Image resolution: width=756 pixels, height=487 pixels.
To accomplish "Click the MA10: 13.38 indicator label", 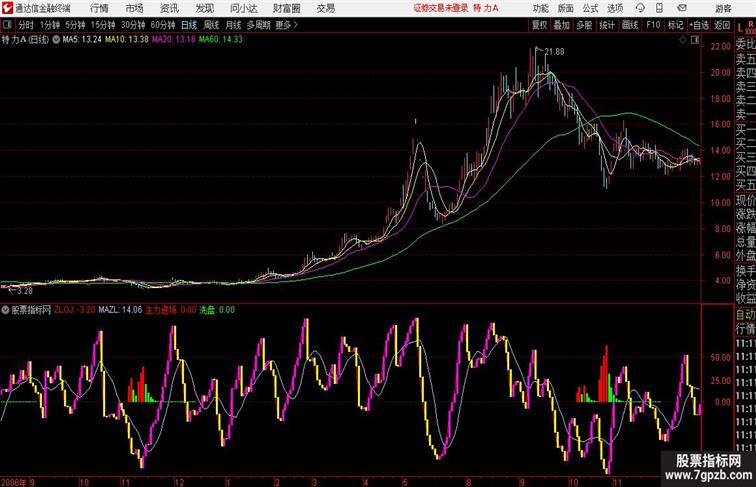I will pyautogui.click(x=127, y=40).
